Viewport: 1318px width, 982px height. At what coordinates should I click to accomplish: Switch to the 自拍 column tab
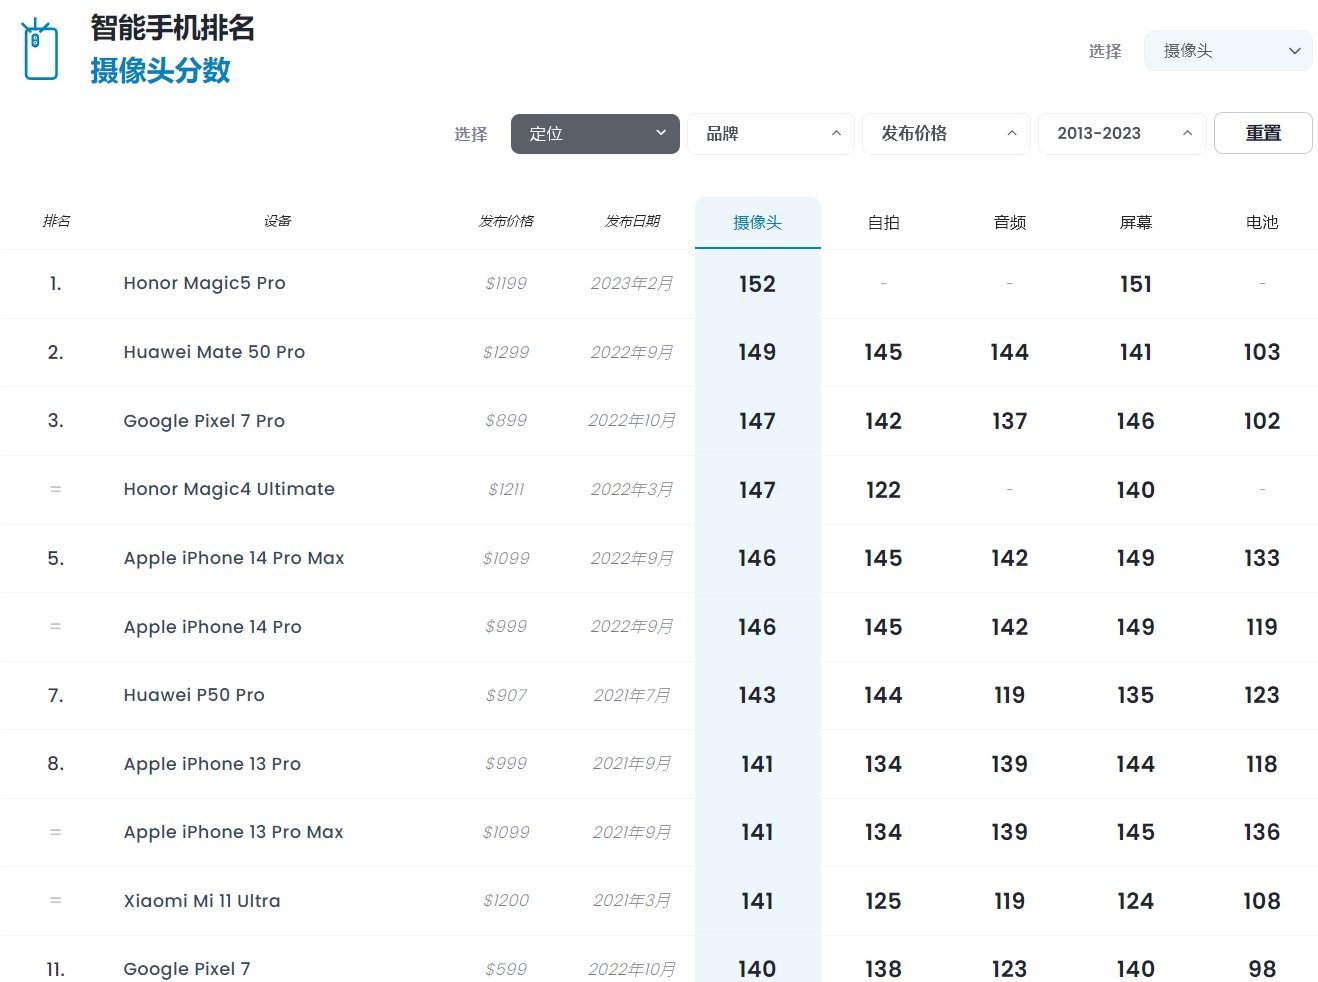(884, 223)
